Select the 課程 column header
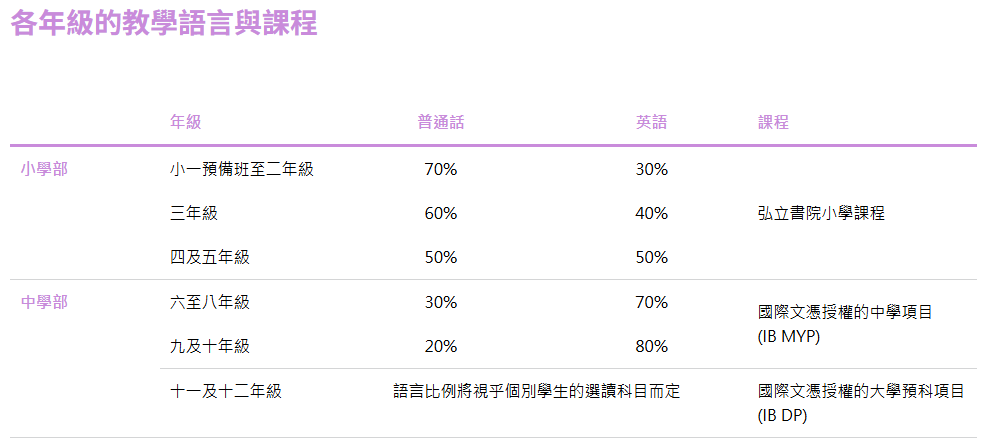 point(773,123)
